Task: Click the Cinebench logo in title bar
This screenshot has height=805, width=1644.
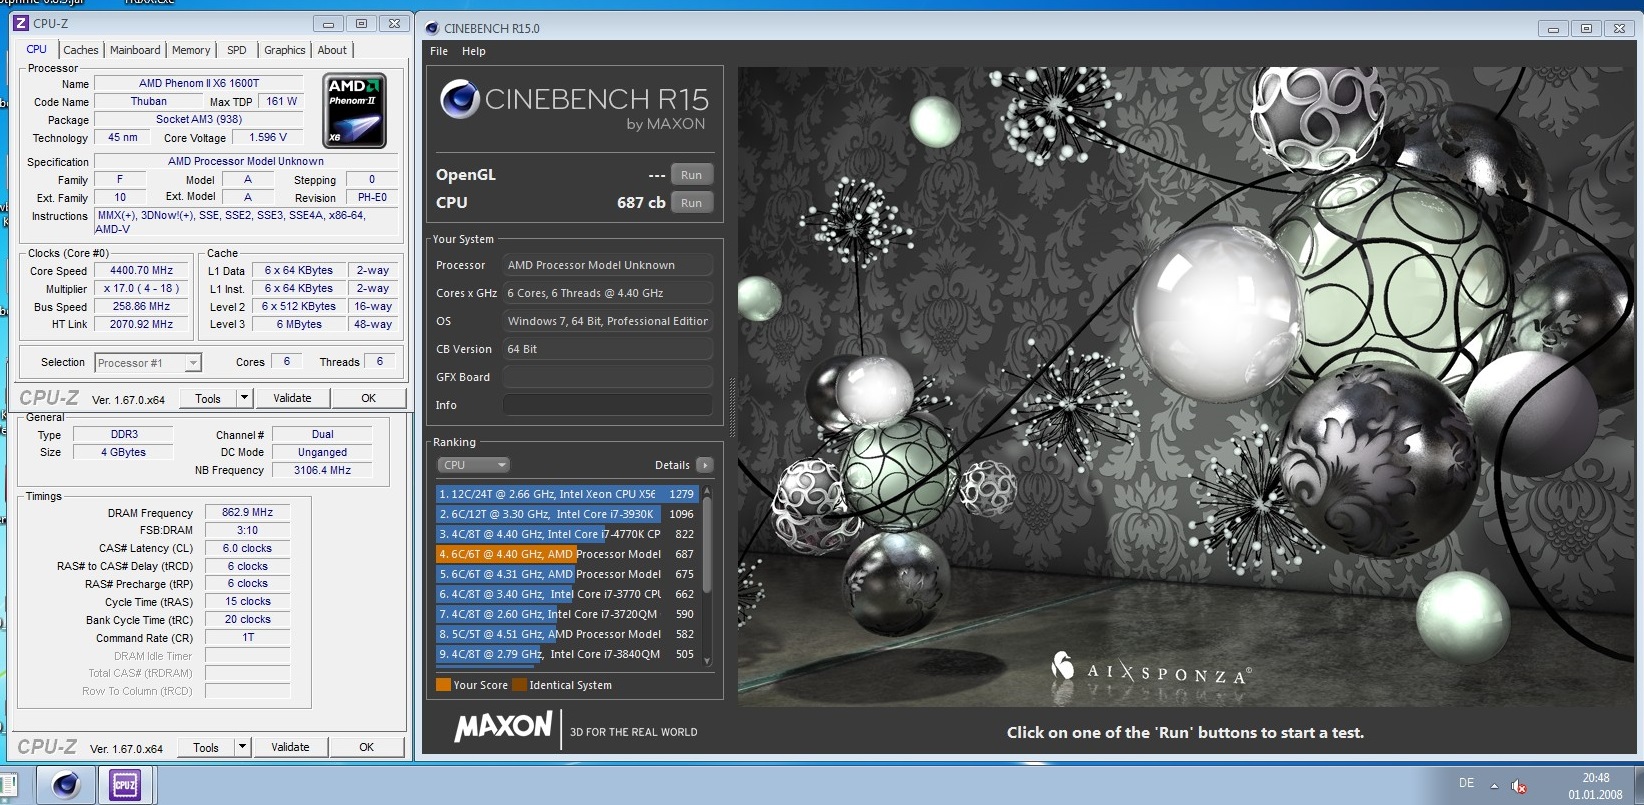Action: click(x=431, y=28)
